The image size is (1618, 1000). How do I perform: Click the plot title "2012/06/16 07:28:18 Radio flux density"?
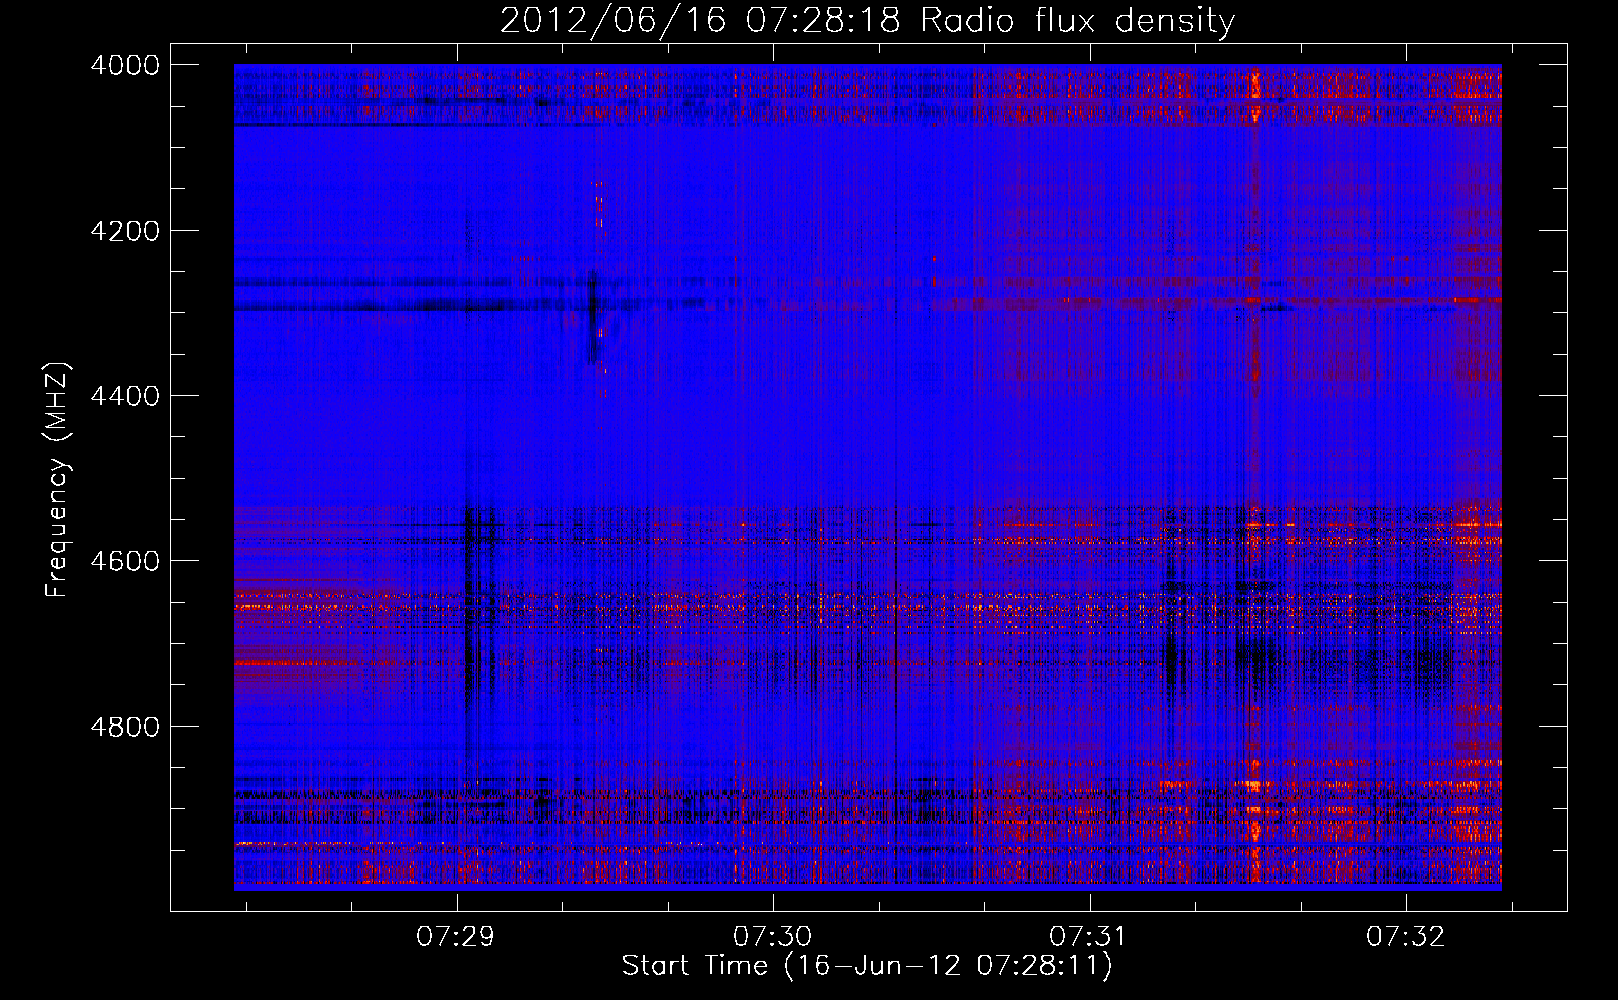[867, 20]
